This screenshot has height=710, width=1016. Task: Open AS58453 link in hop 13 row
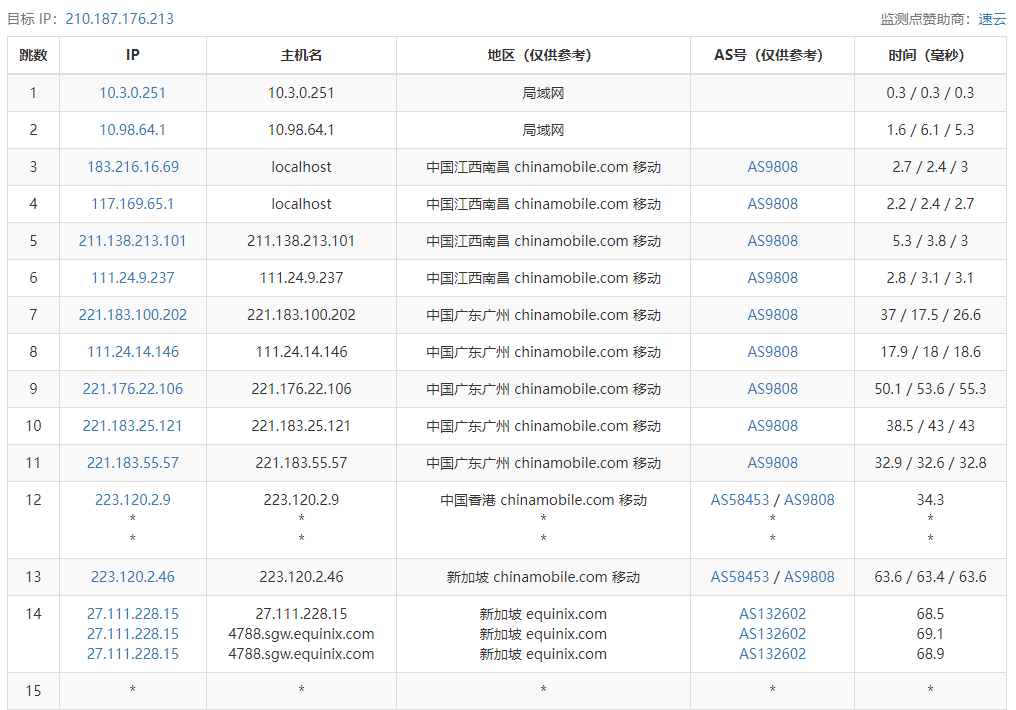(739, 577)
